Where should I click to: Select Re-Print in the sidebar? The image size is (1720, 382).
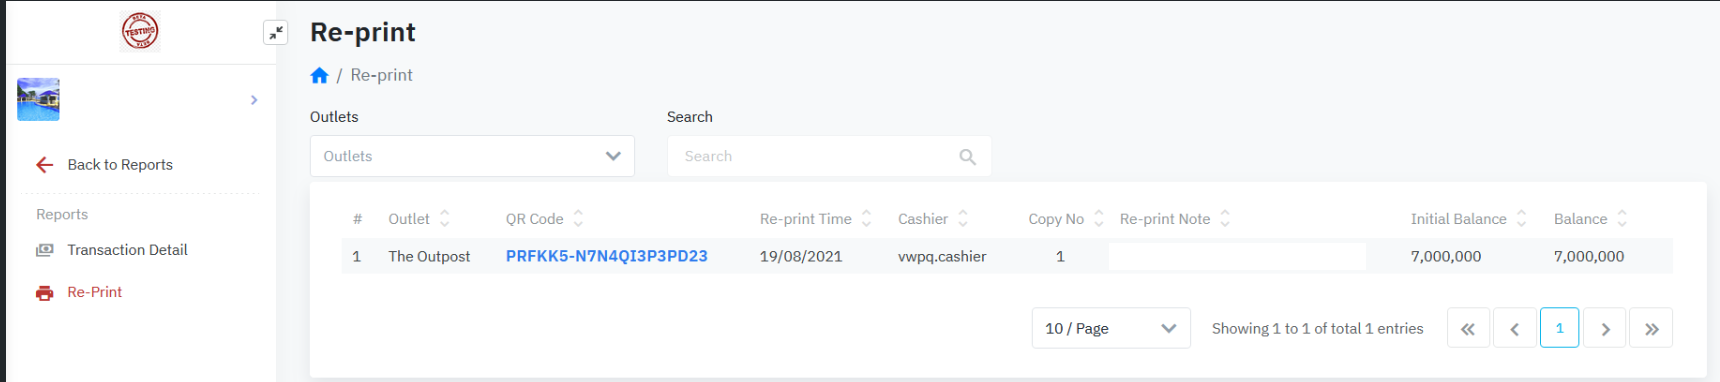(x=95, y=292)
